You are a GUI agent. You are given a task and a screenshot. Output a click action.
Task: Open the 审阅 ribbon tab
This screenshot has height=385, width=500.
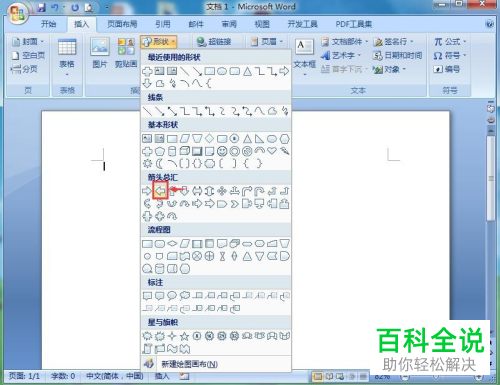click(229, 24)
